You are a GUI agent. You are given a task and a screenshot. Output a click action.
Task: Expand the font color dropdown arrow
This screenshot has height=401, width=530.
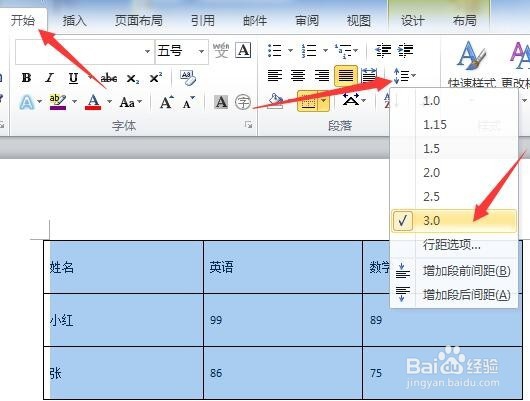click(109, 101)
